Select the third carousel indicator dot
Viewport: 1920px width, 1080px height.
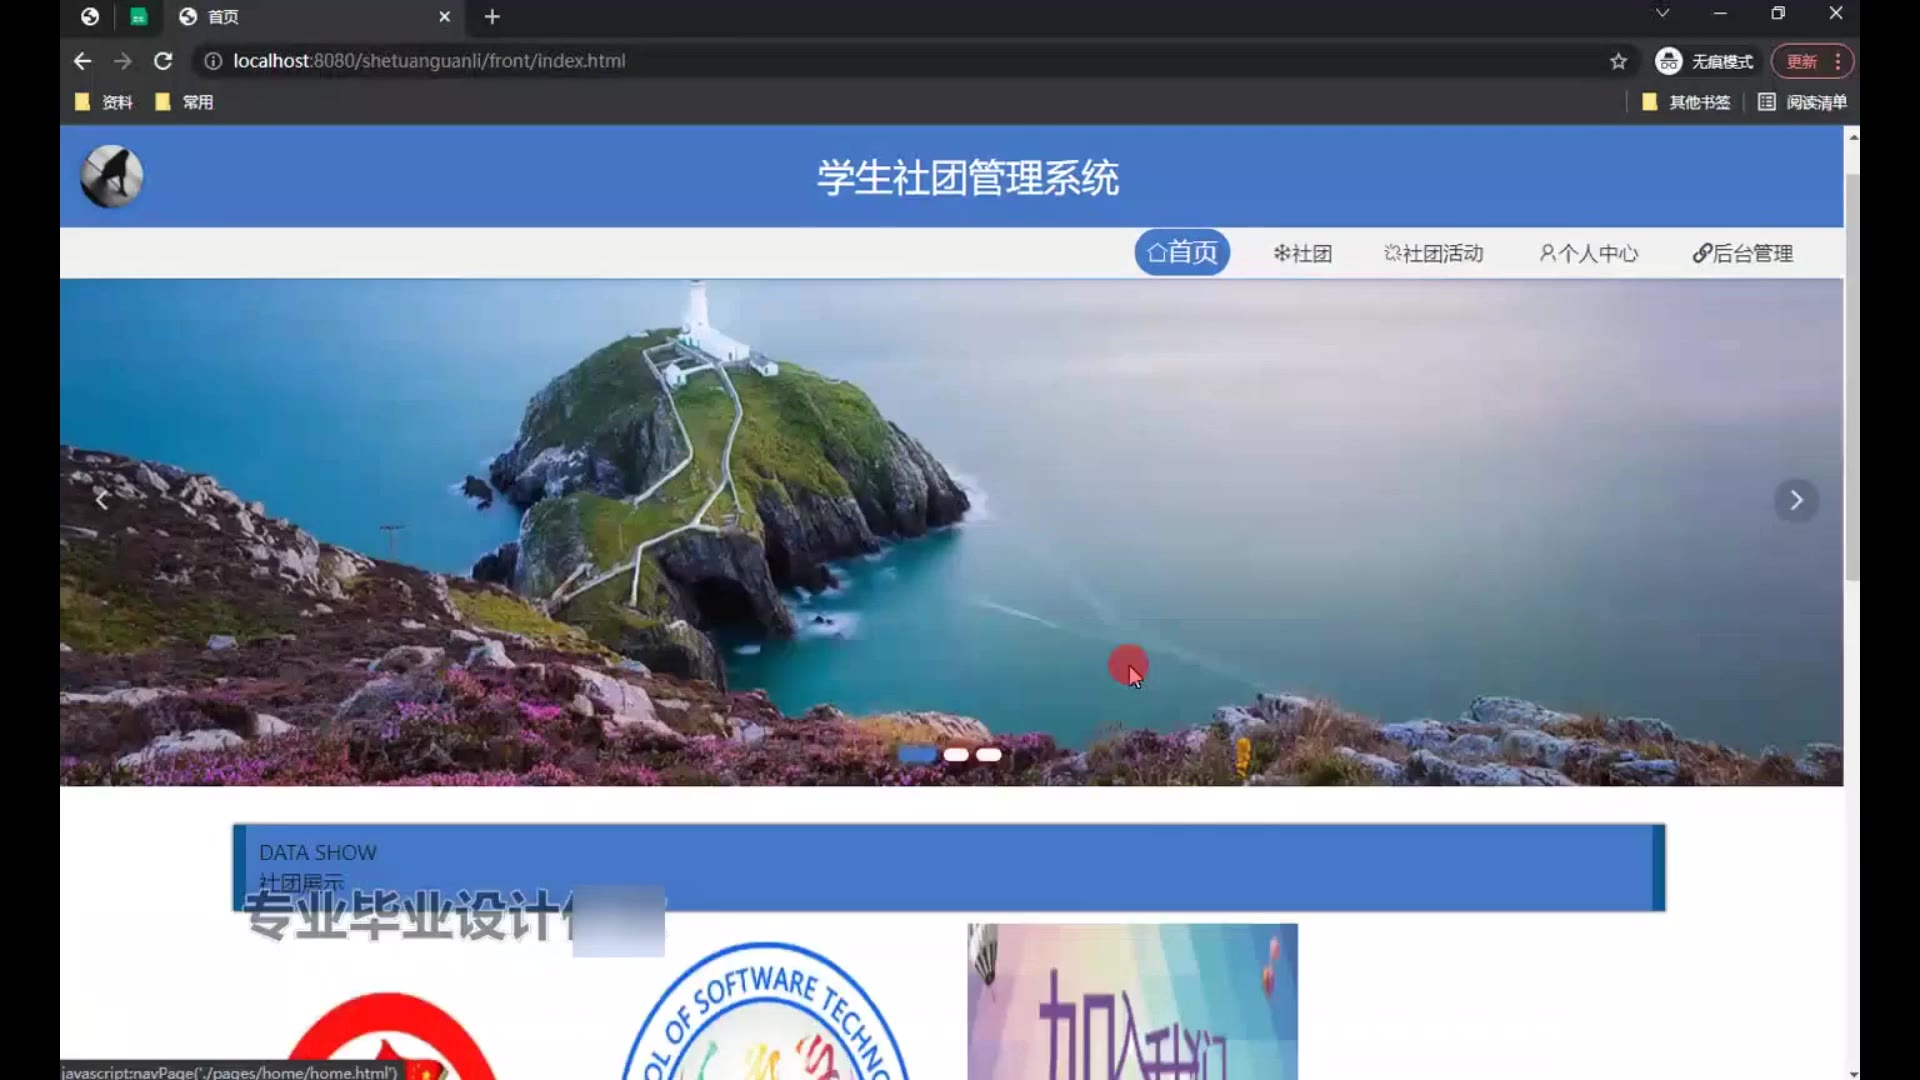[989, 755]
